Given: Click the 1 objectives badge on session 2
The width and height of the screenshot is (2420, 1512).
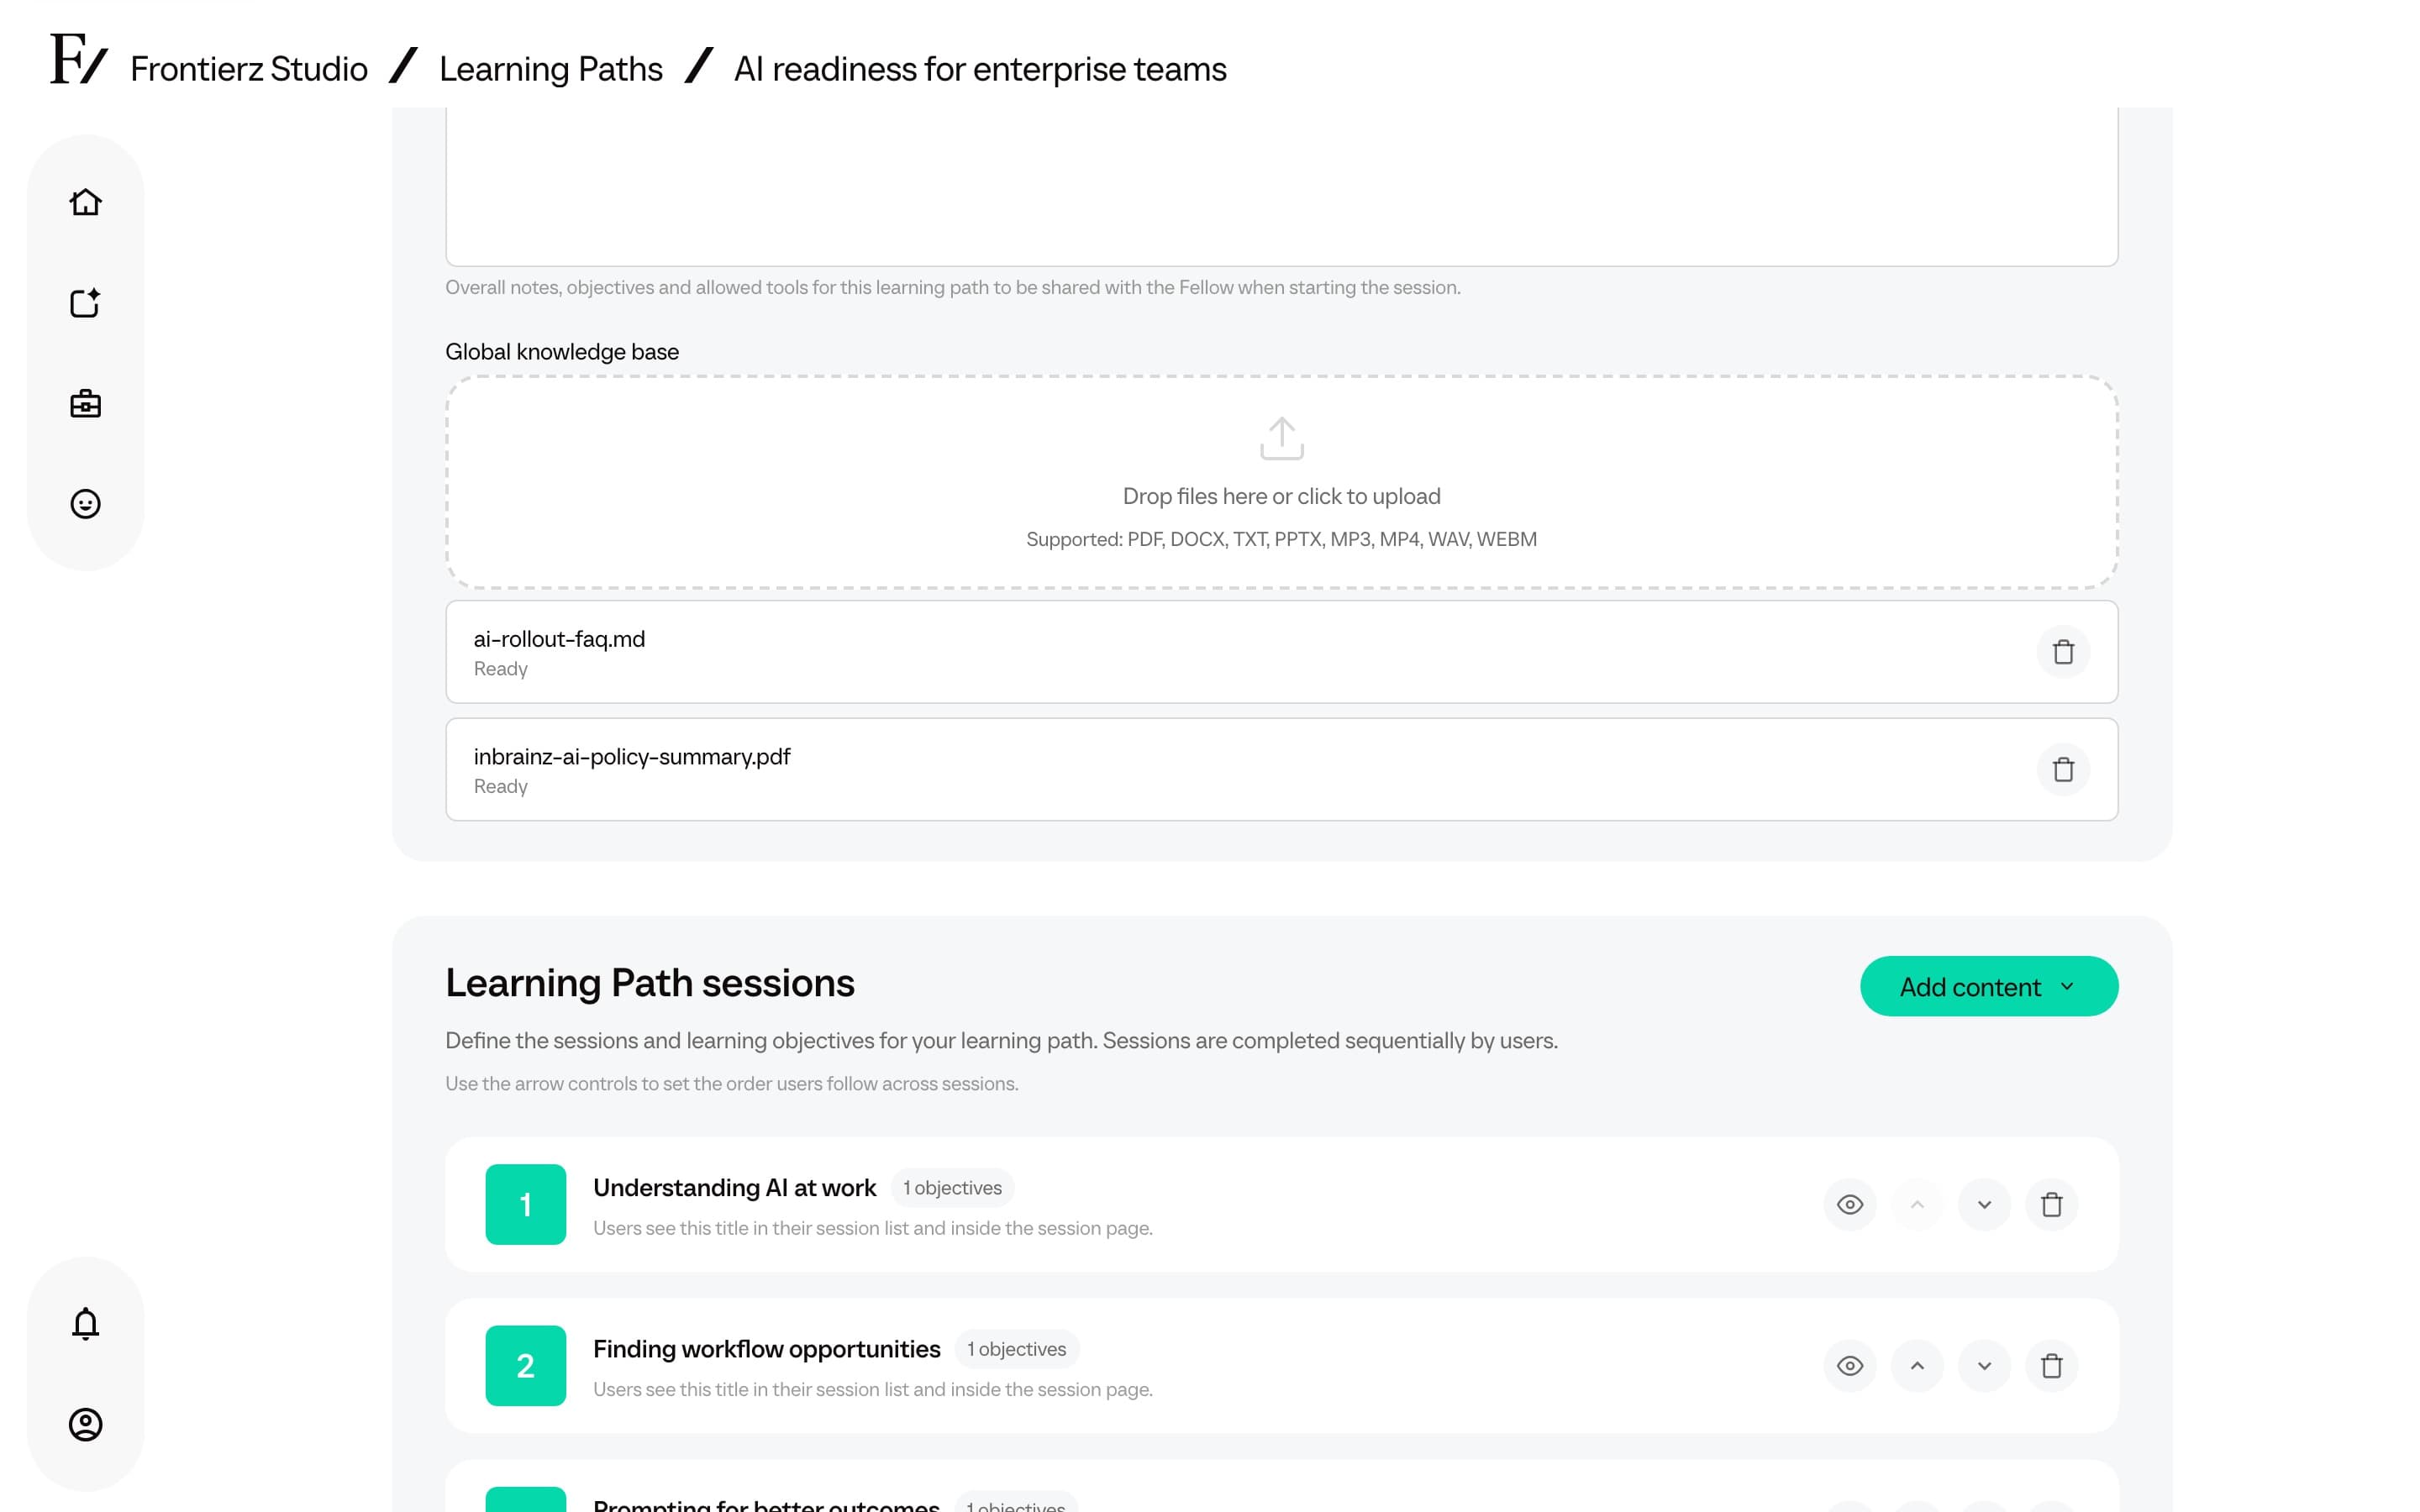Looking at the screenshot, I should point(1016,1349).
